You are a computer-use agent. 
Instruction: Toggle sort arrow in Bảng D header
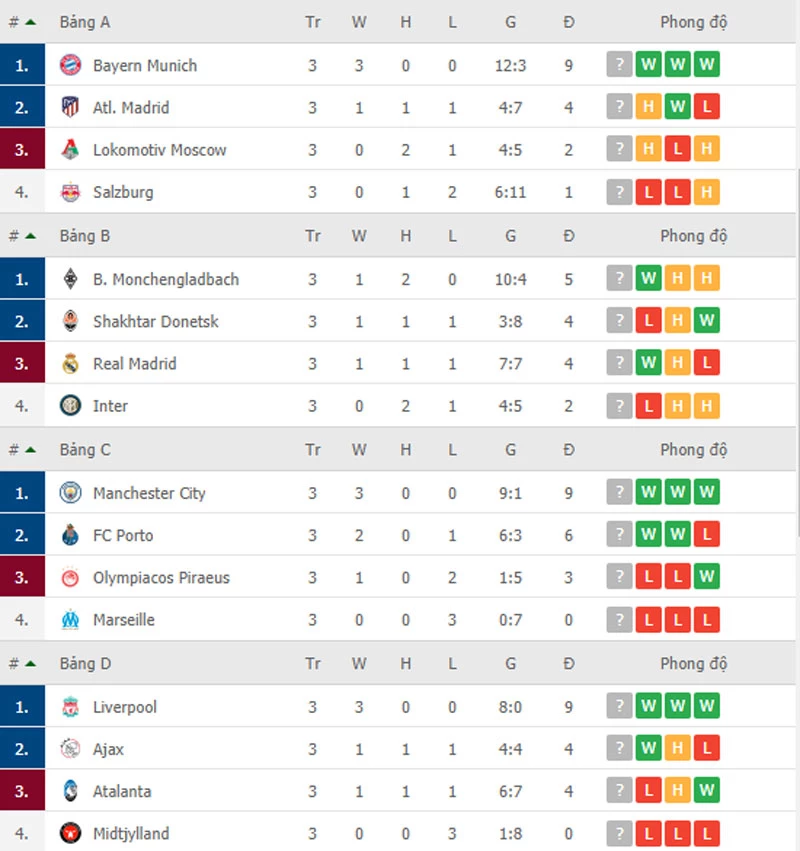coord(30,664)
